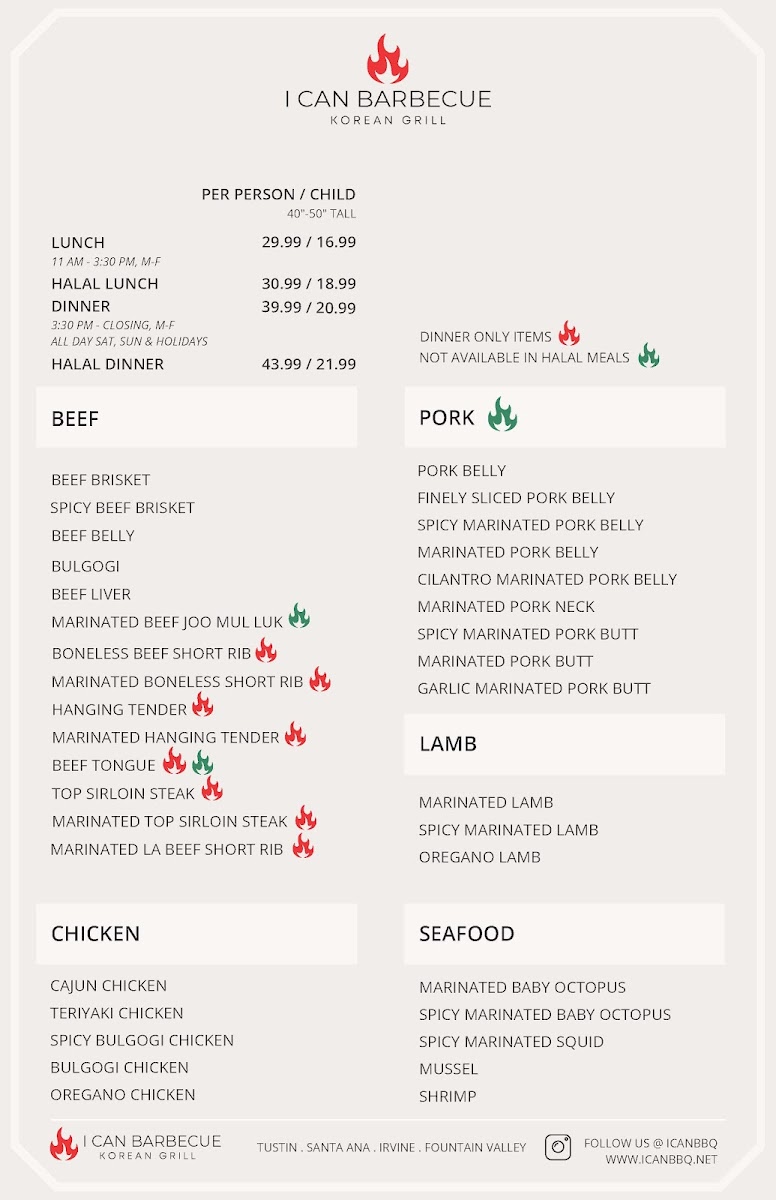
Task: Click the Oregano Chicken menu item
Action: click(123, 1094)
